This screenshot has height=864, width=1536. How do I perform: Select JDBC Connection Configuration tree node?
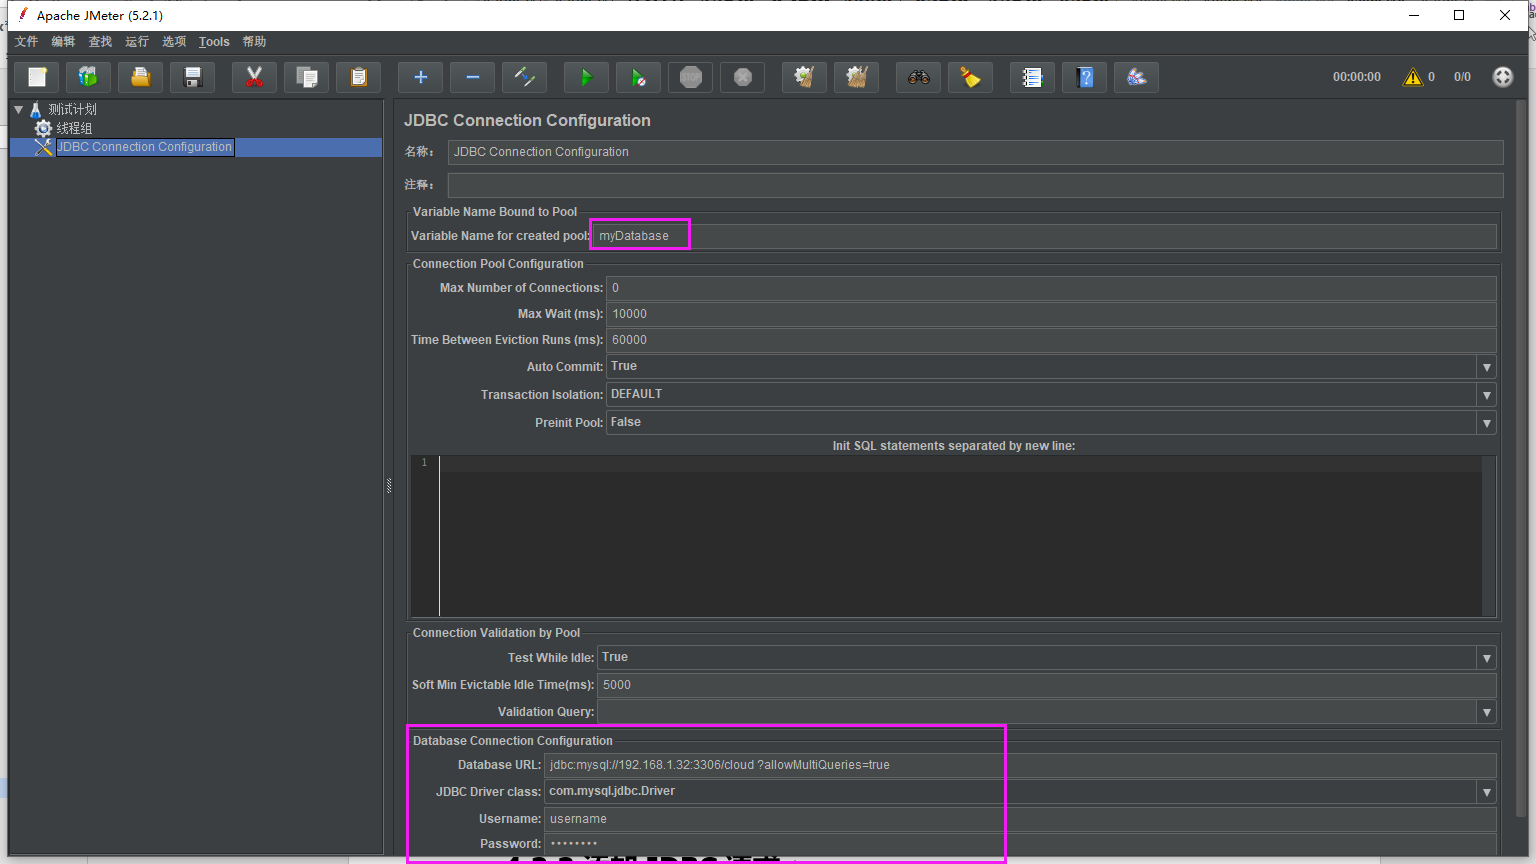coord(144,147)
